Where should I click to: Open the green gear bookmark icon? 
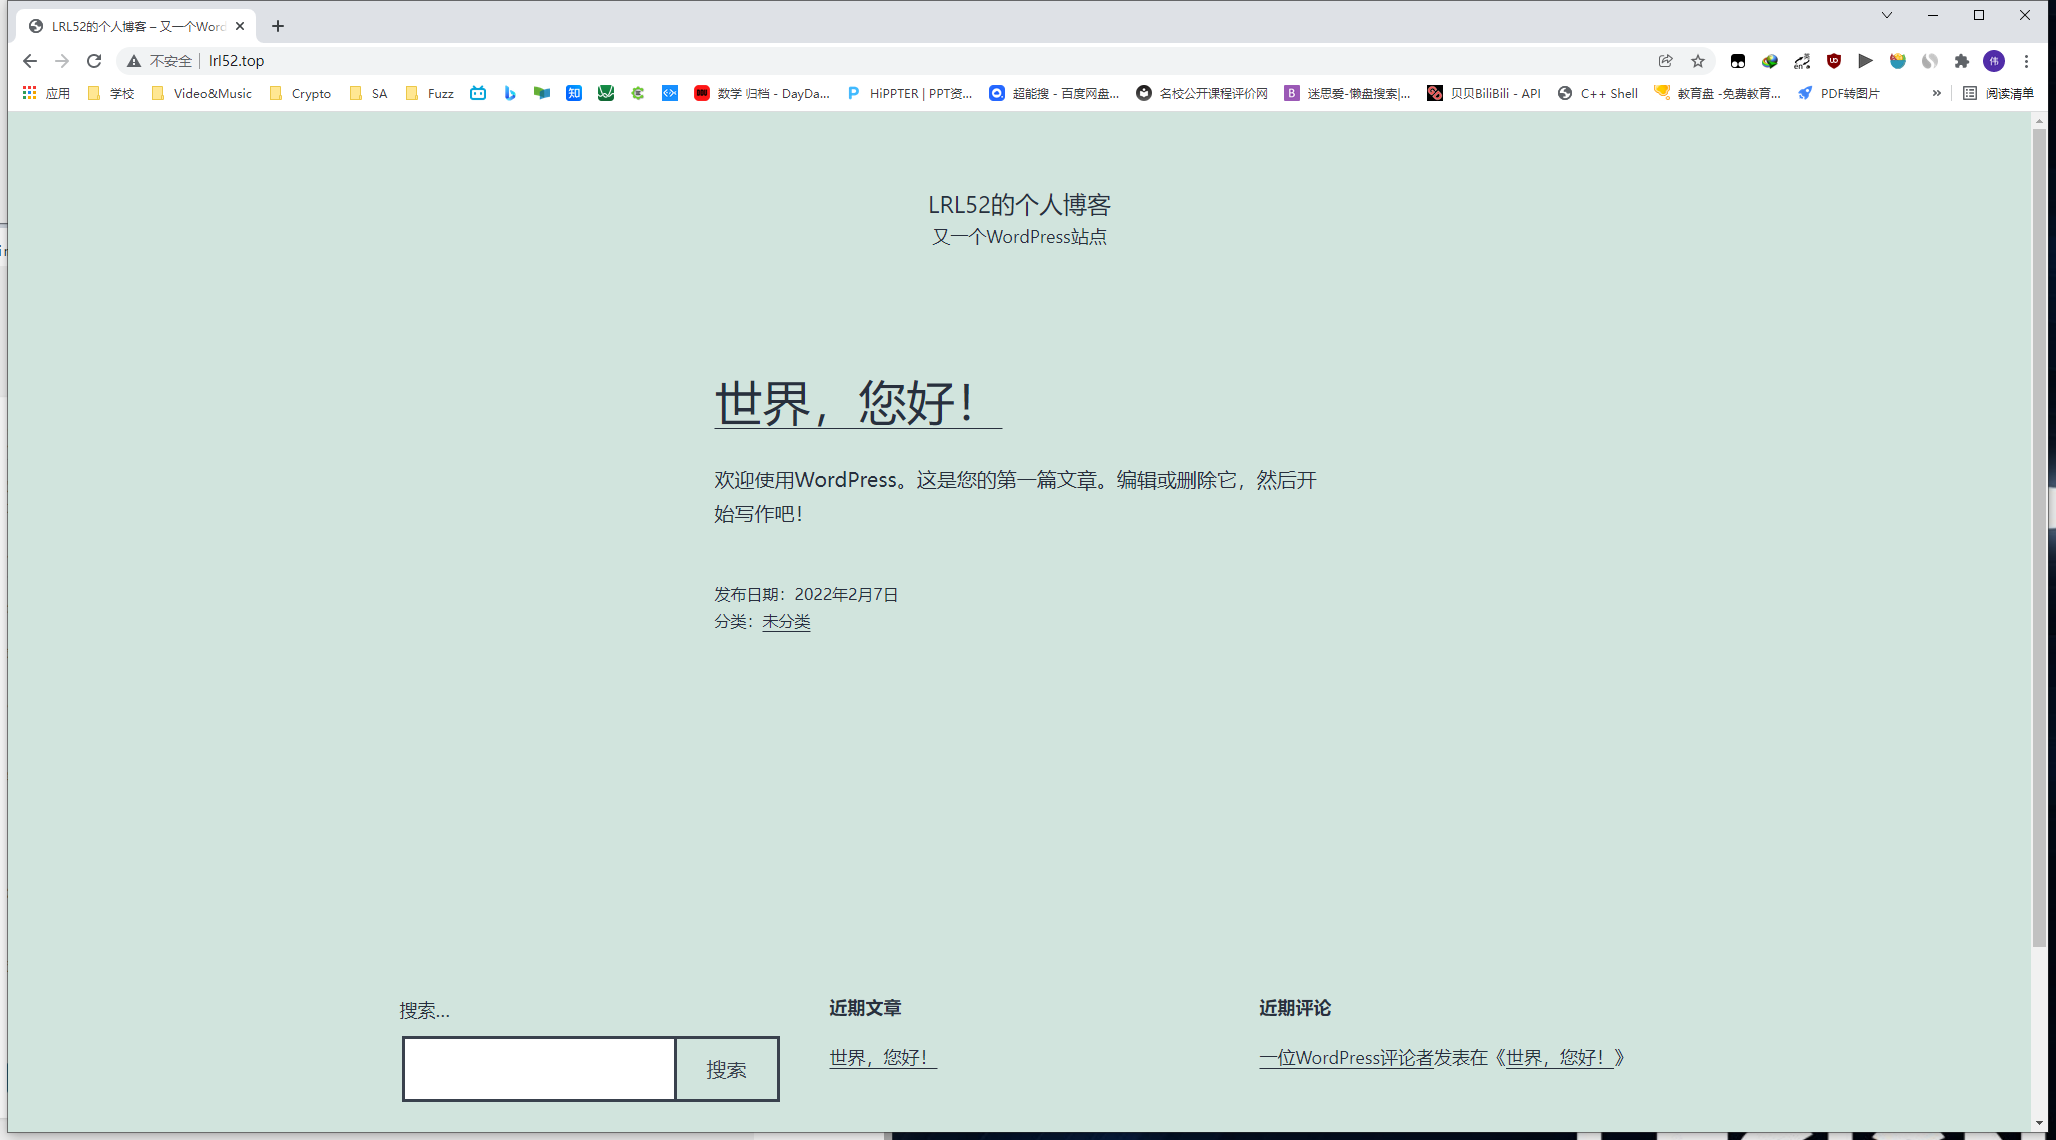(x=638, y=93)
